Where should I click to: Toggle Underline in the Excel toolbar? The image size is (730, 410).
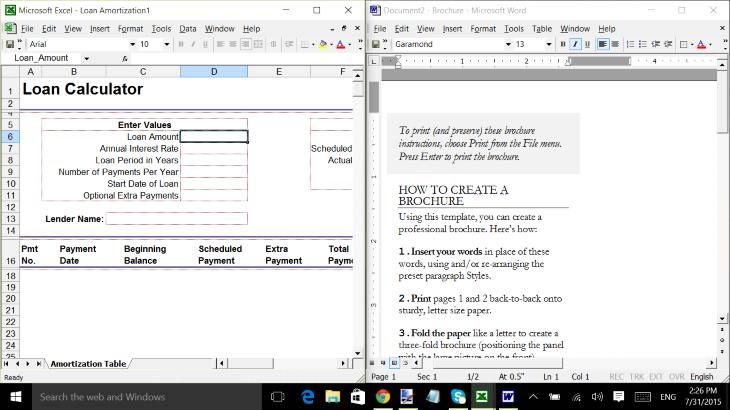pos(205,44)
